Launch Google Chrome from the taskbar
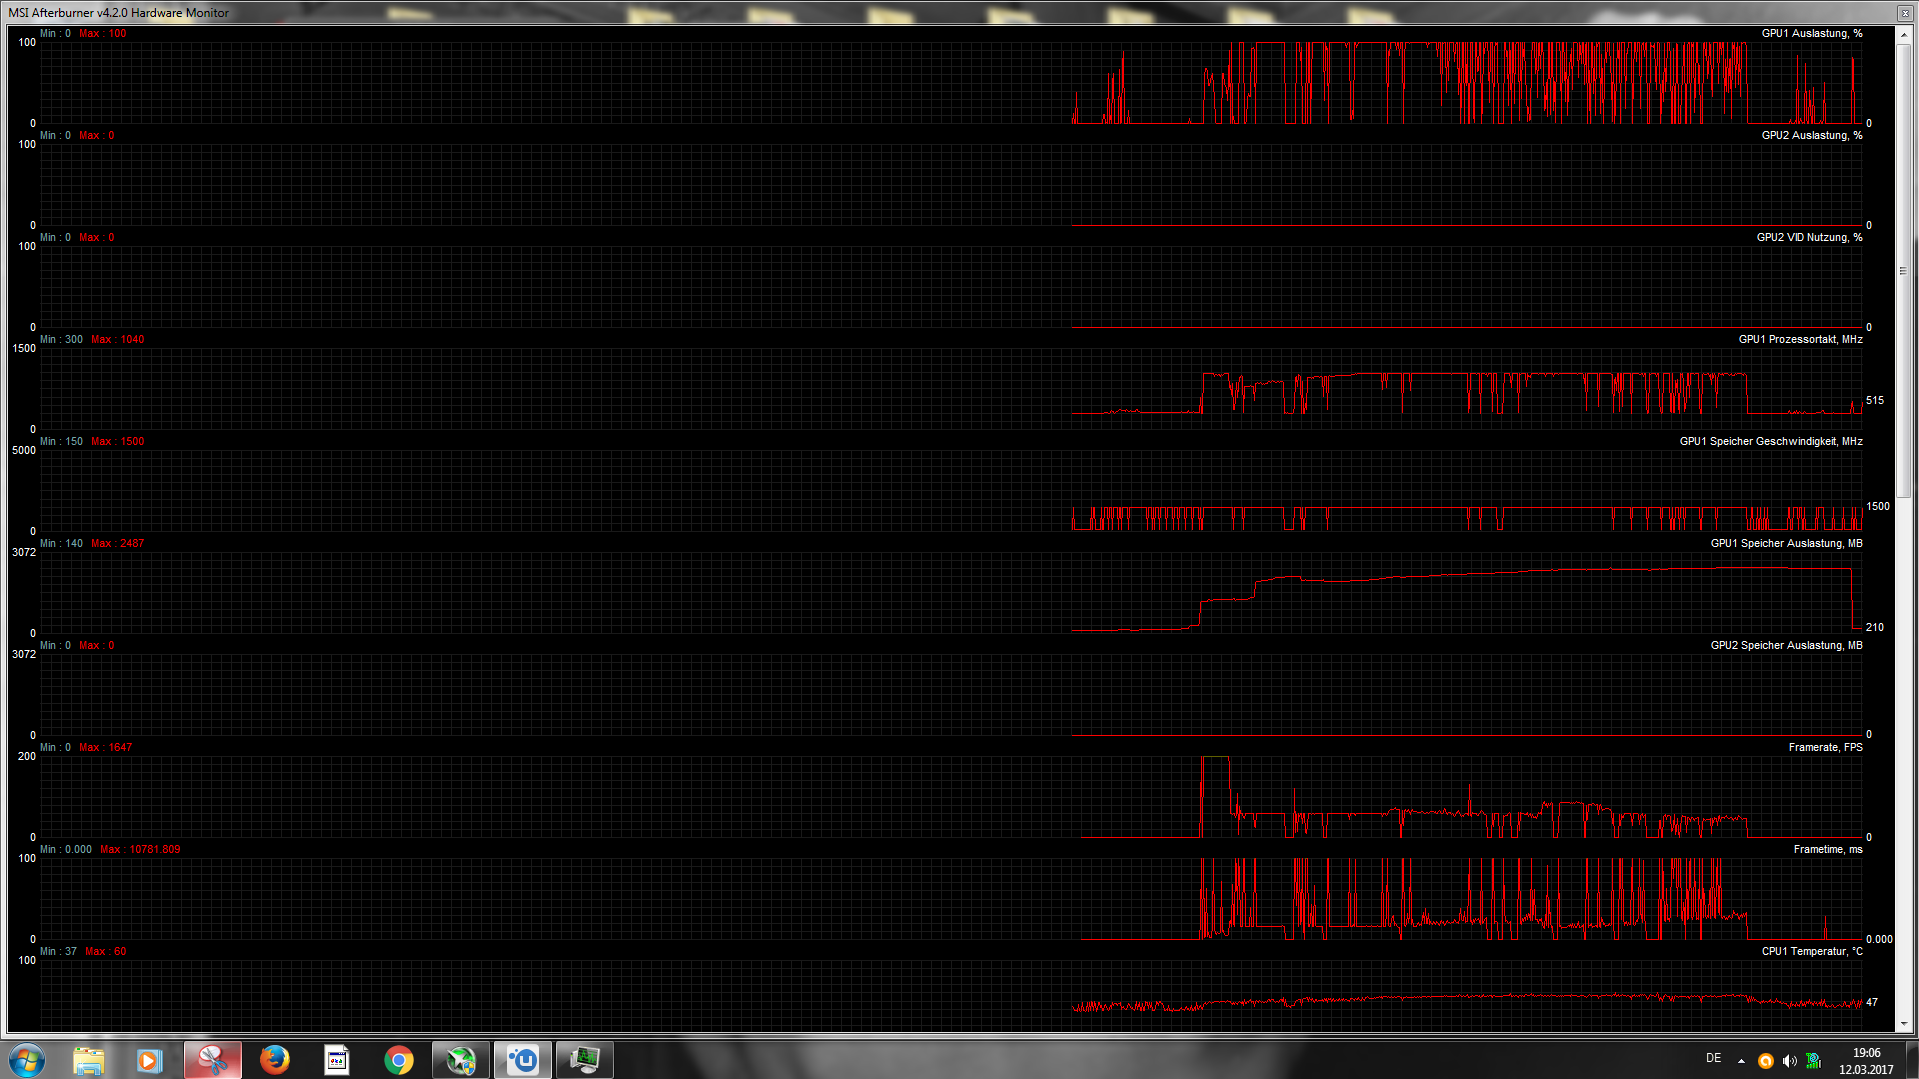The width and height of the screenshot is (1919, 1079). coord(398,1060)
